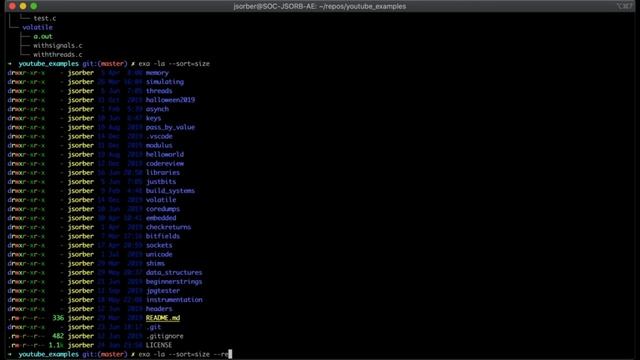This screenshot has height=360, width=640.
Task: Click the shims directory name
Action: coord(155,263)
